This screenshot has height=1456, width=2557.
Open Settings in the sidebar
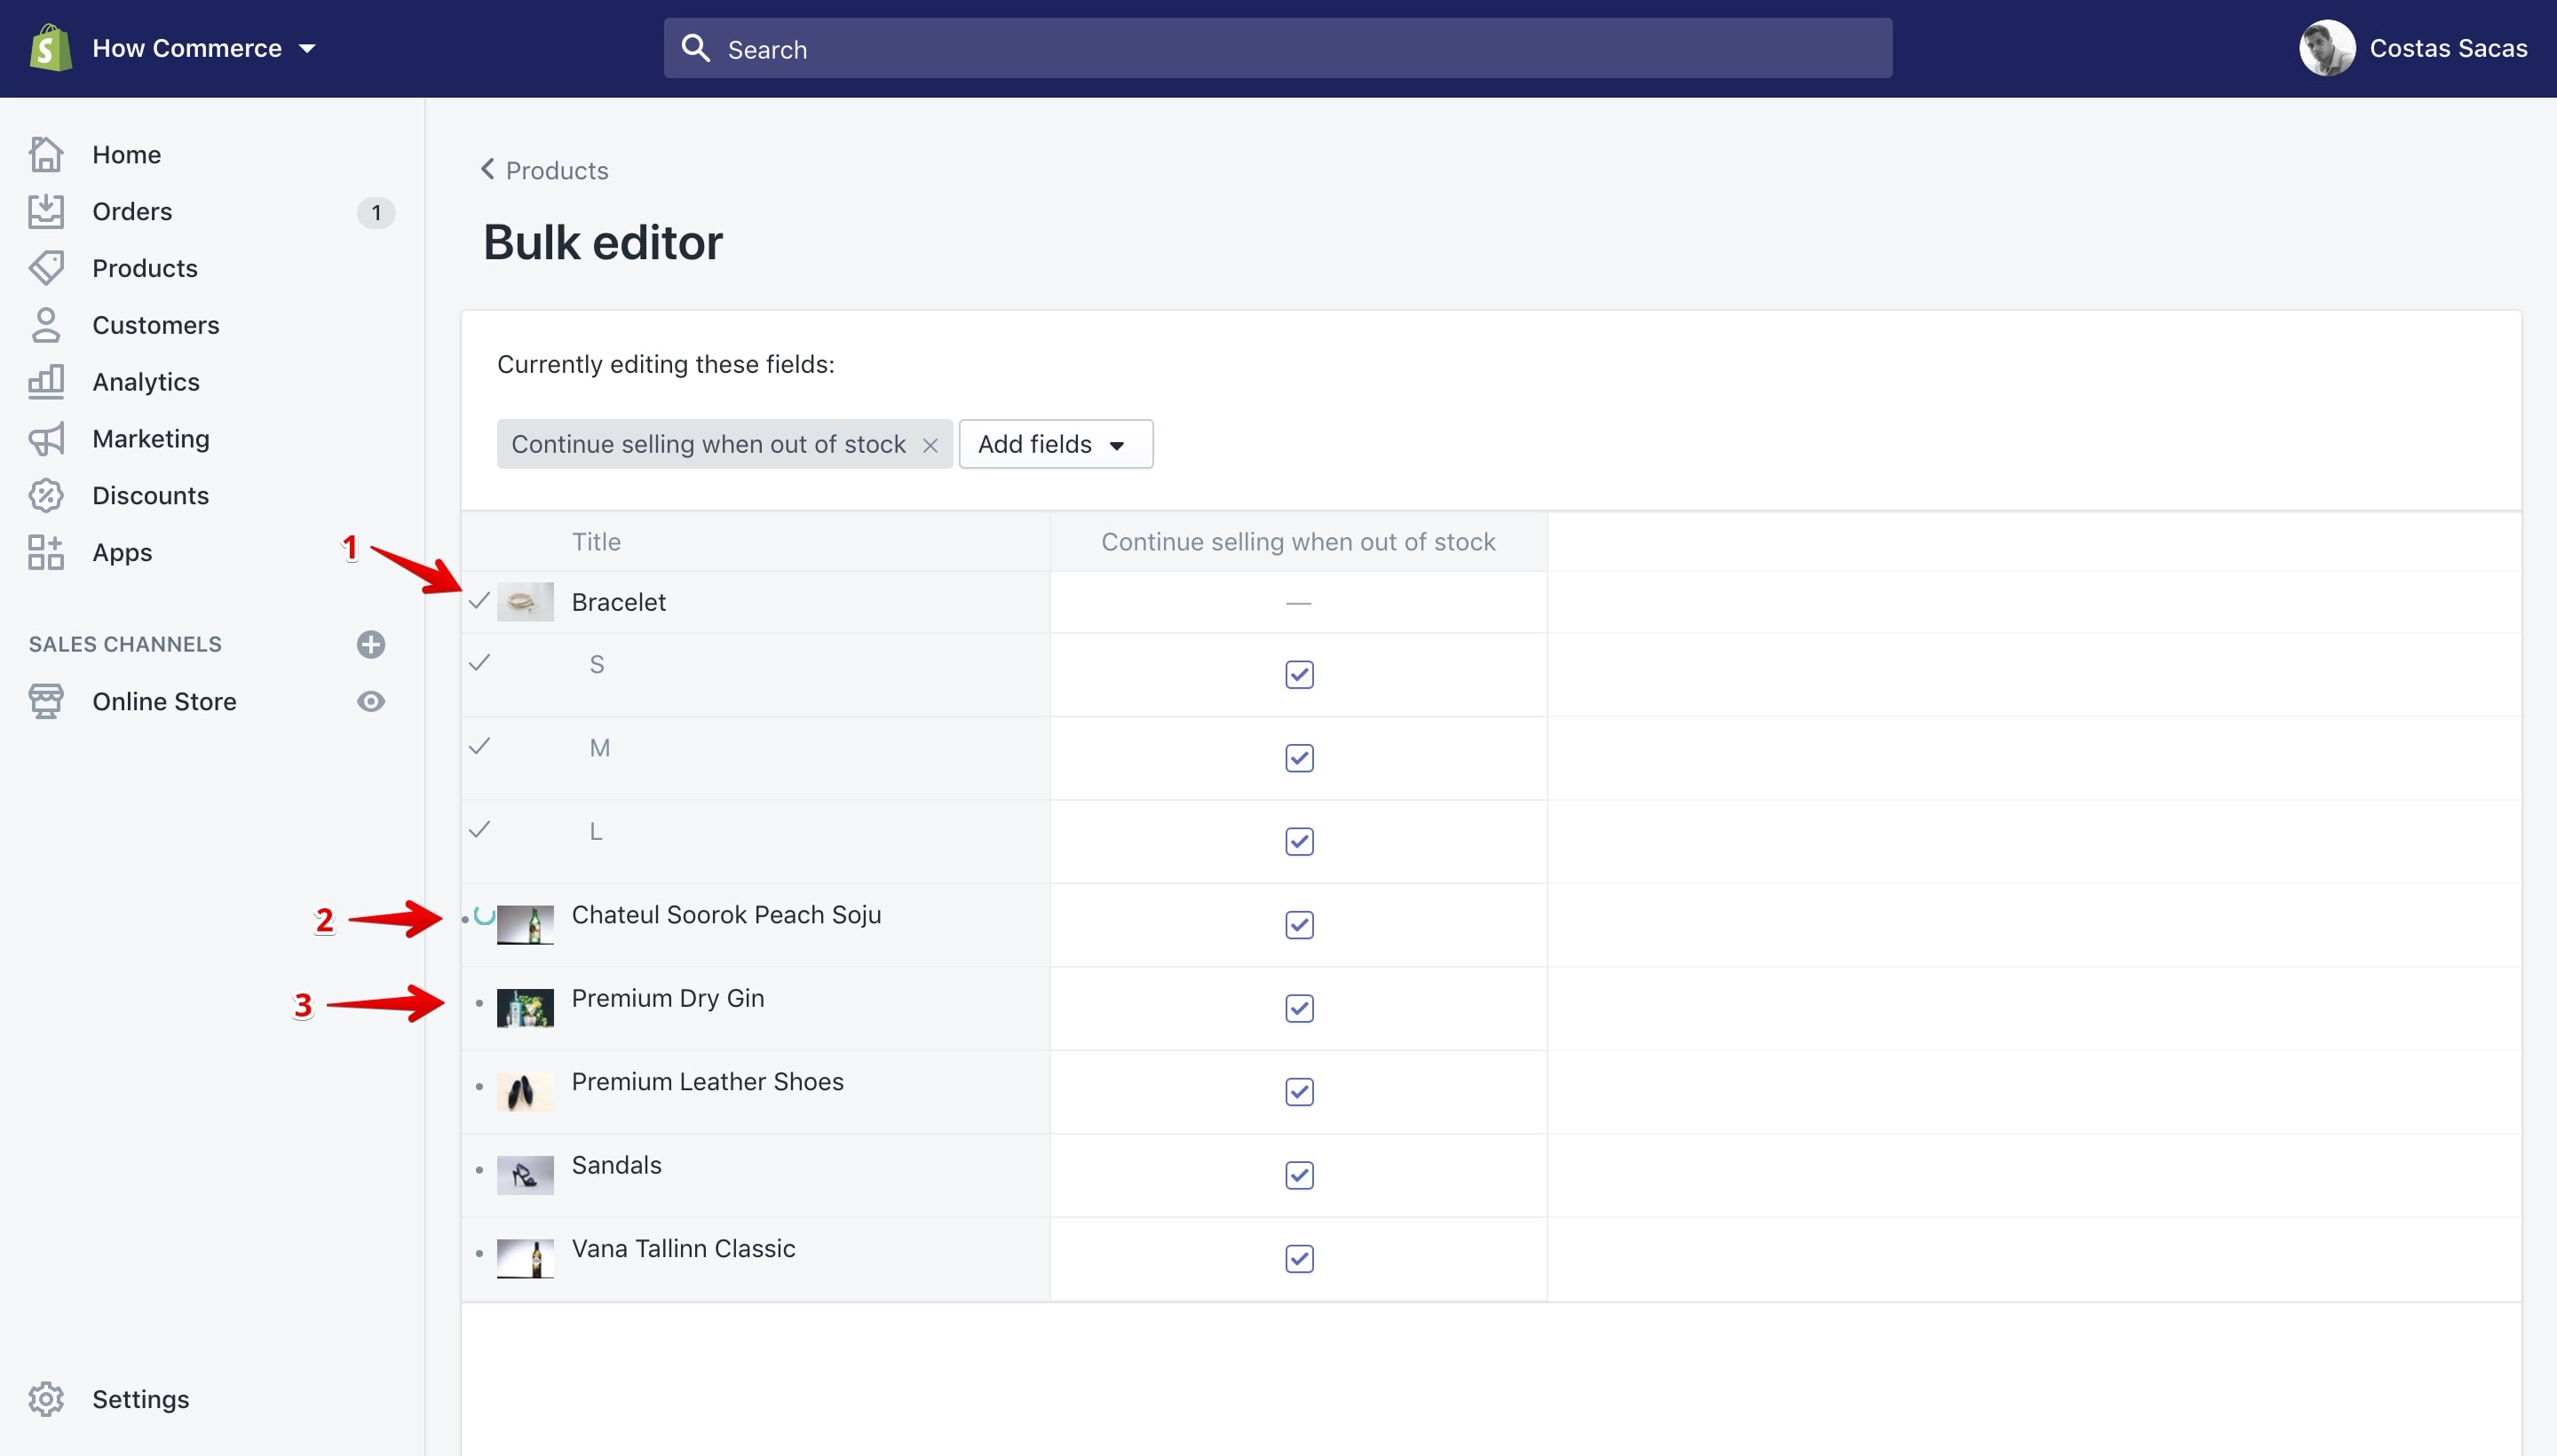point(141,1399)
